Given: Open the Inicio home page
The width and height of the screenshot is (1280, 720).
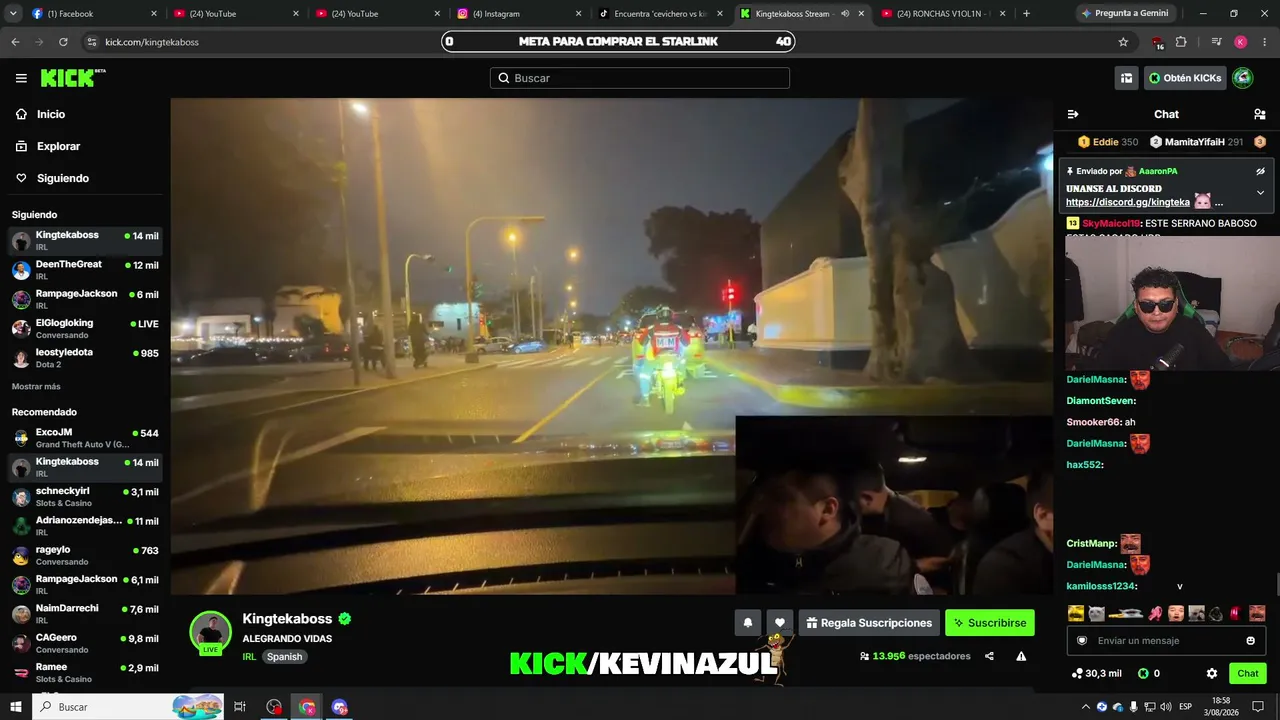Looking at the screenshot, I should click(x=51, y=114).
